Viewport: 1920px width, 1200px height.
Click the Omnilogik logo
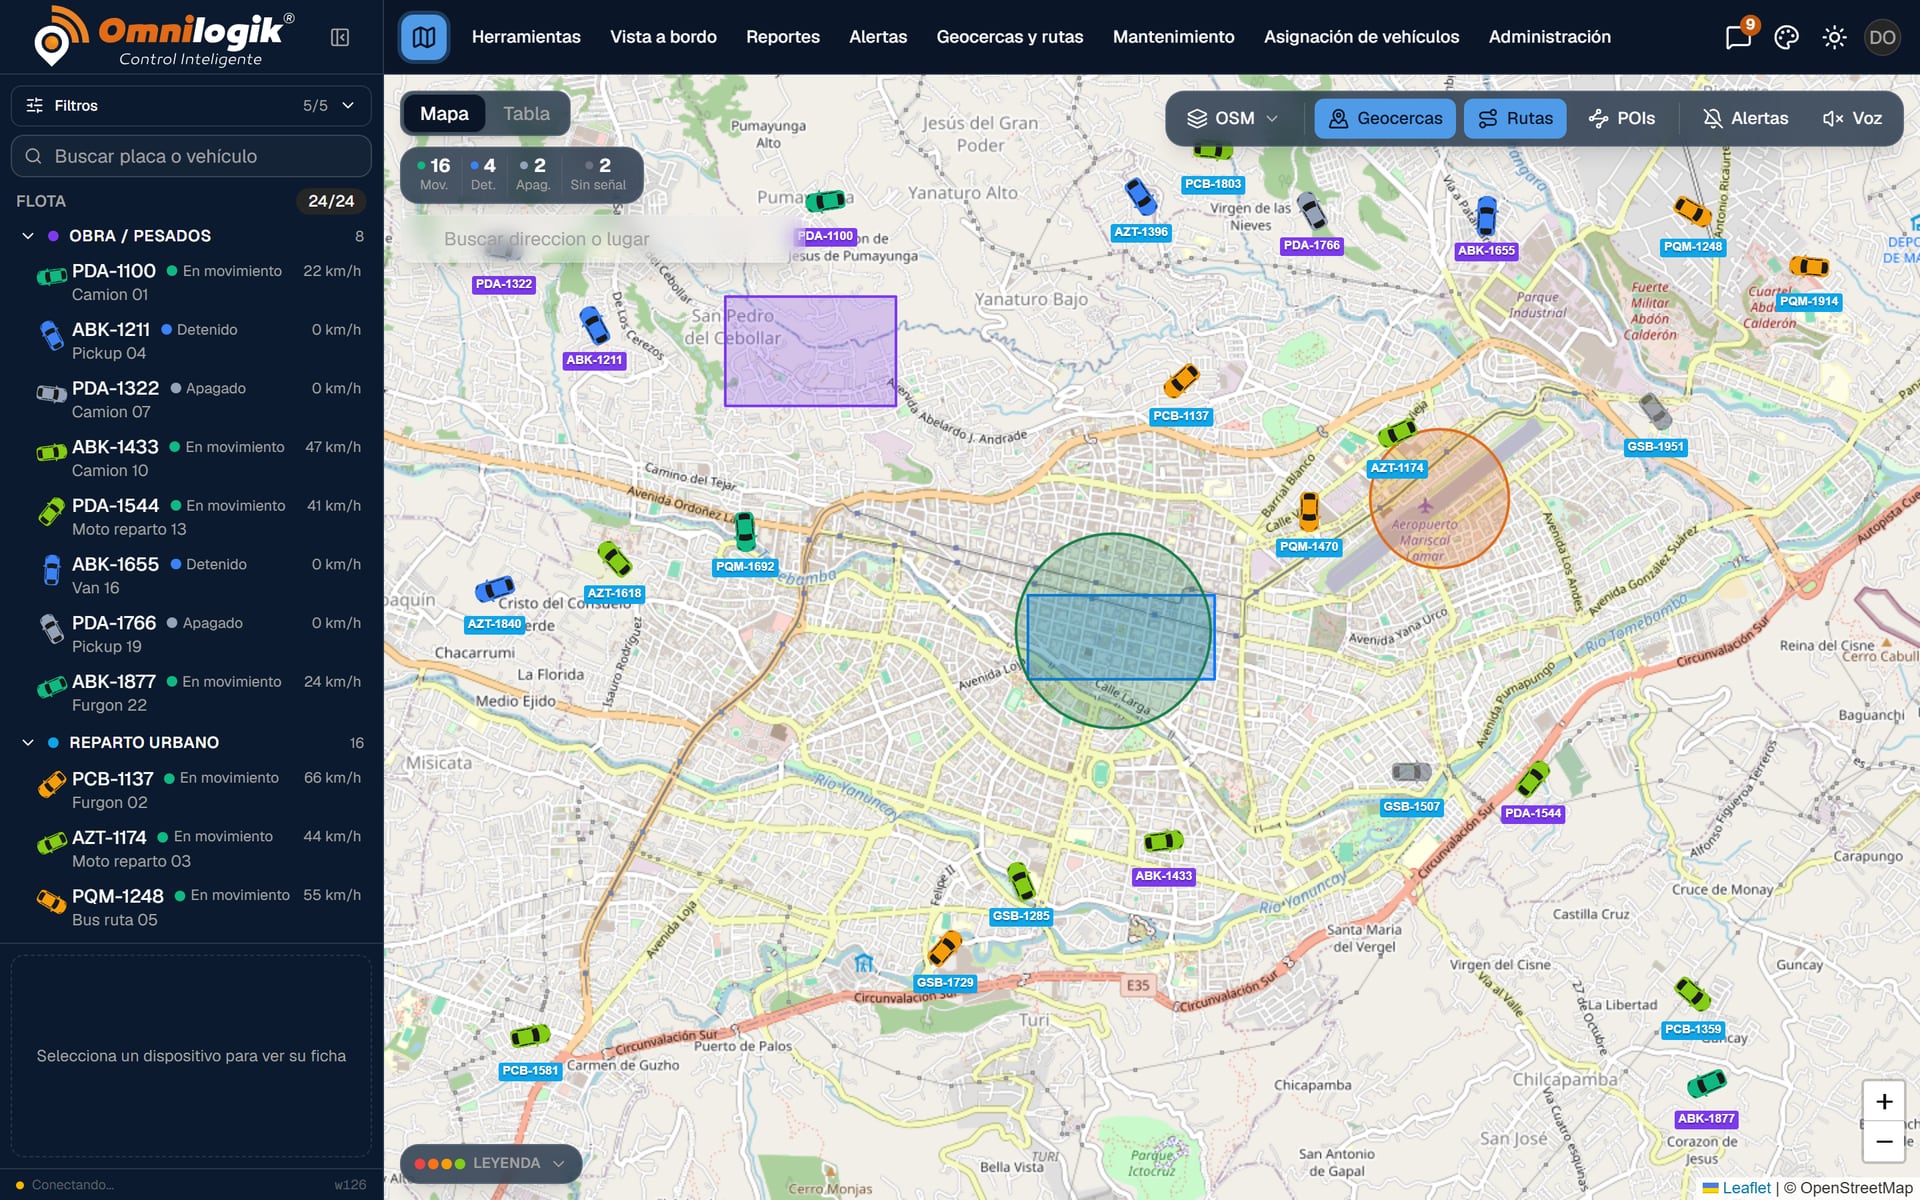point(163,37)
